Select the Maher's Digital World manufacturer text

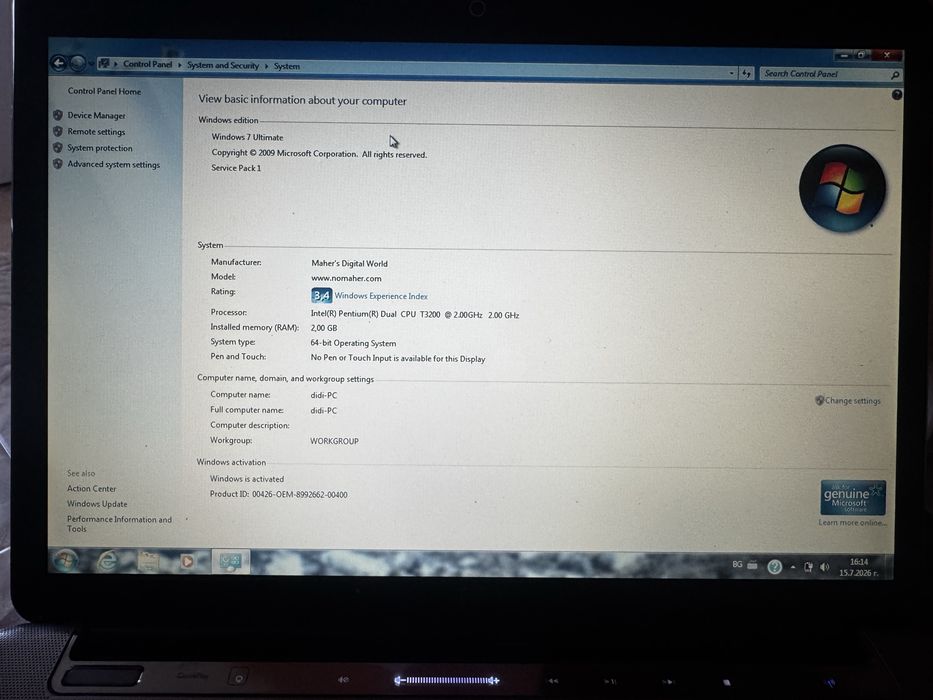click(x=349, y=263)
